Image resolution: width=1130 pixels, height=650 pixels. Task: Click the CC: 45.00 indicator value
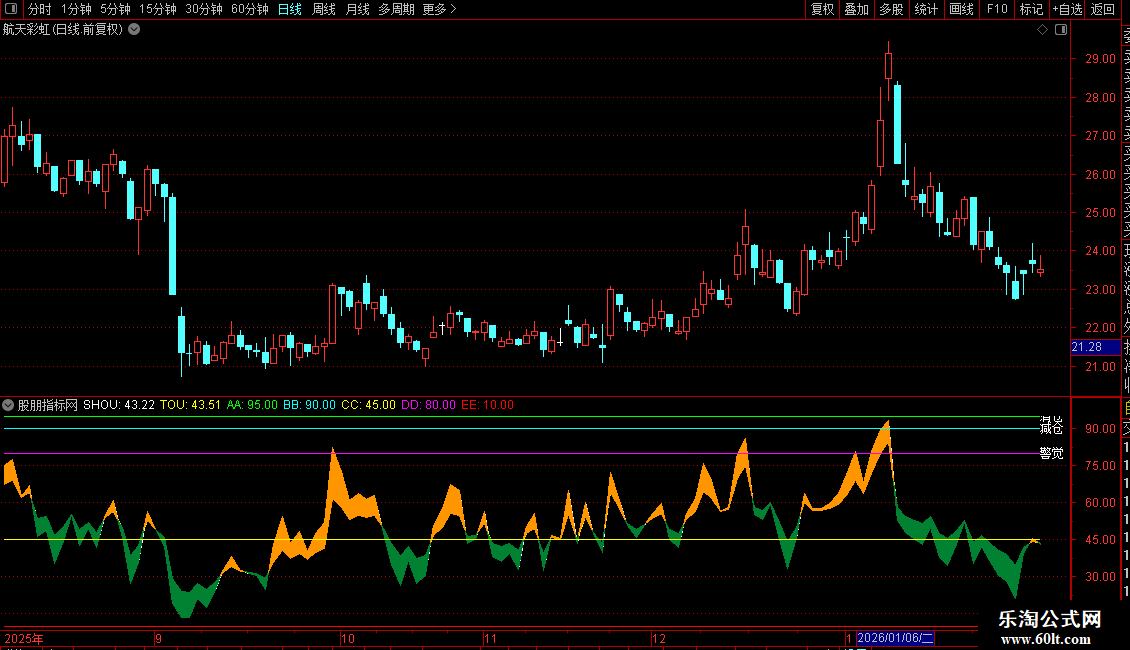click(x=368, y=405)
